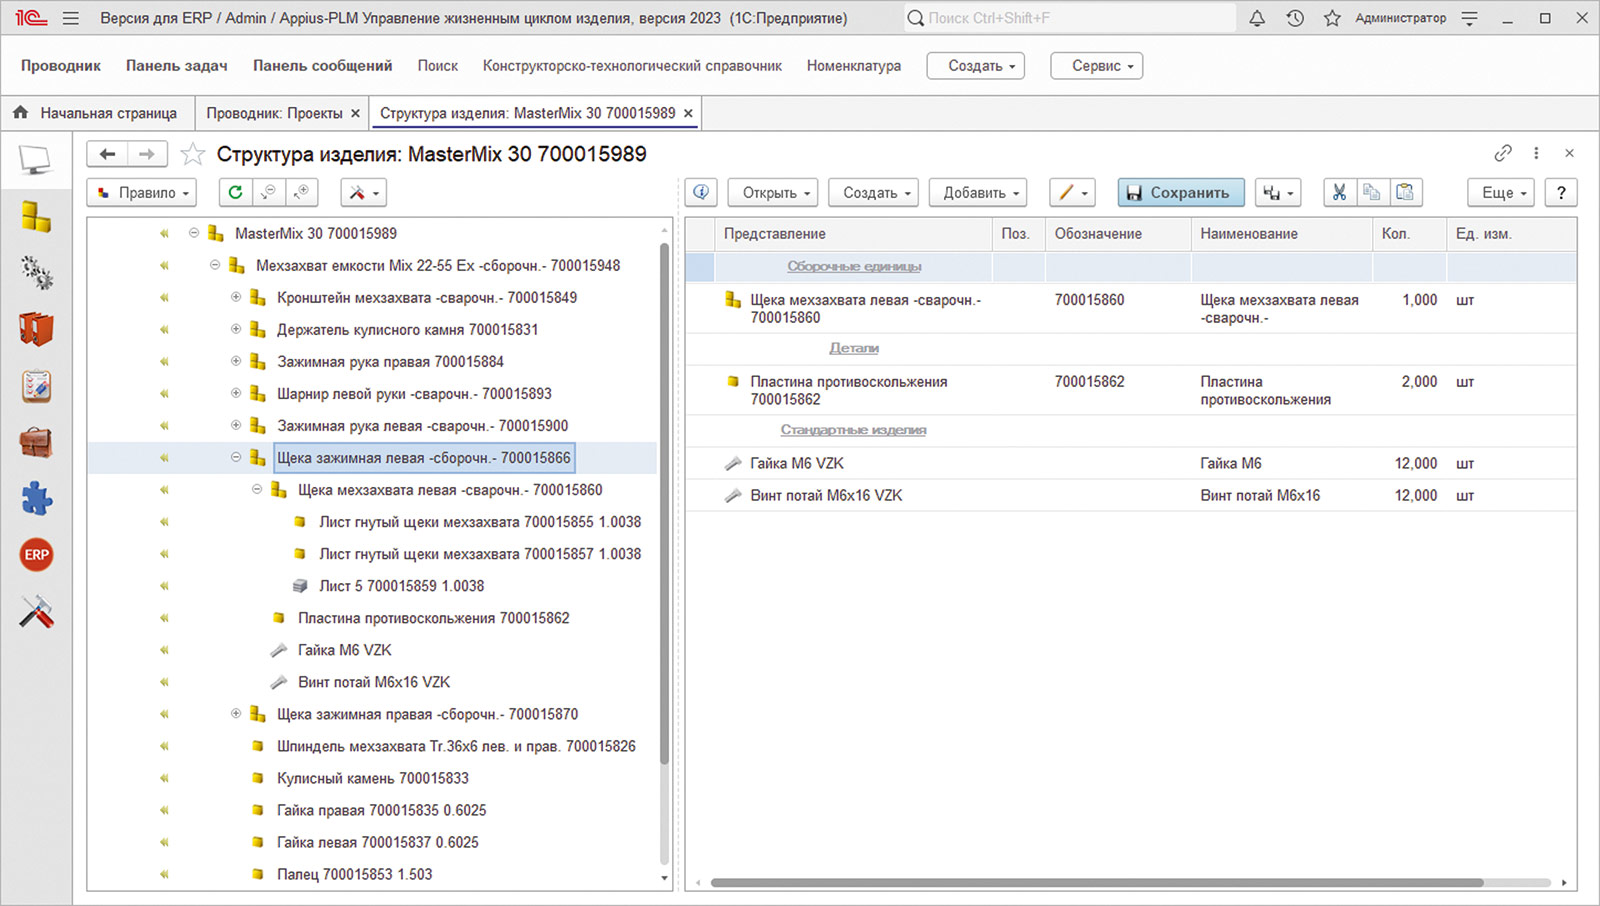This screenshot has width=1600, height=906.
Task: Go back with the left arrow button
Action: (x=107, y=154)
